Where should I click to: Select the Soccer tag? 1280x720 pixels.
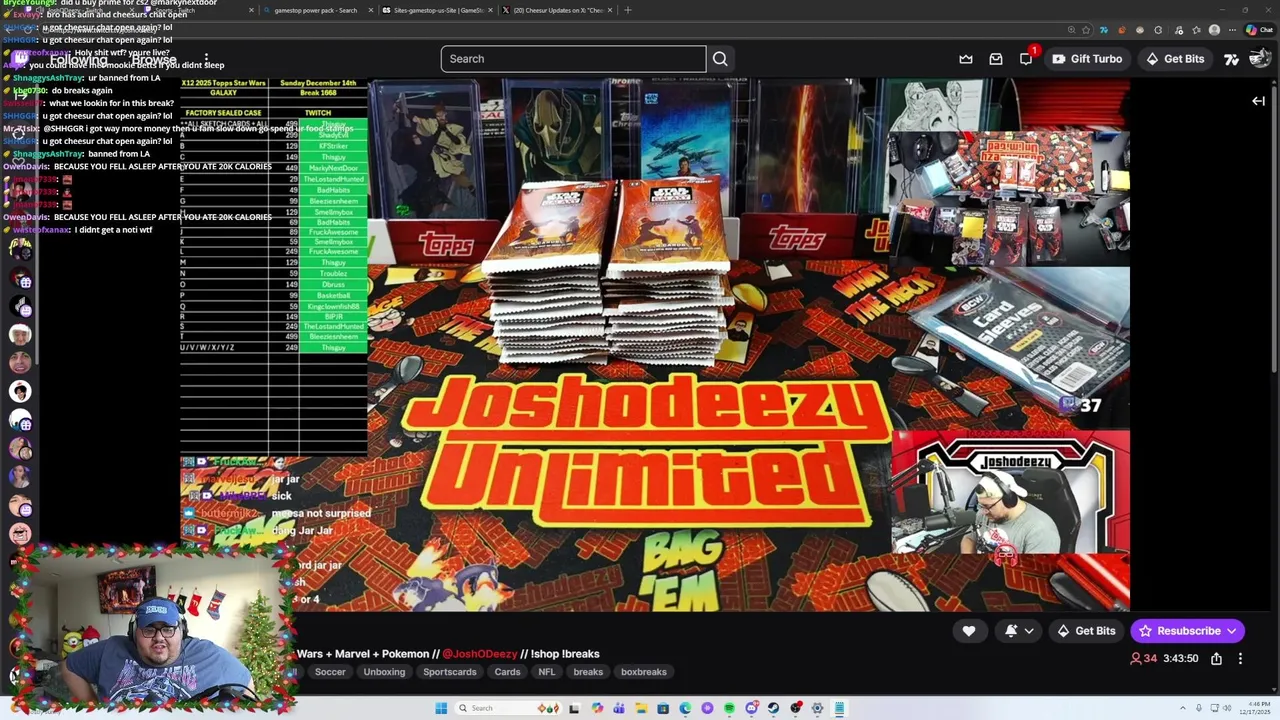point(330,672)
